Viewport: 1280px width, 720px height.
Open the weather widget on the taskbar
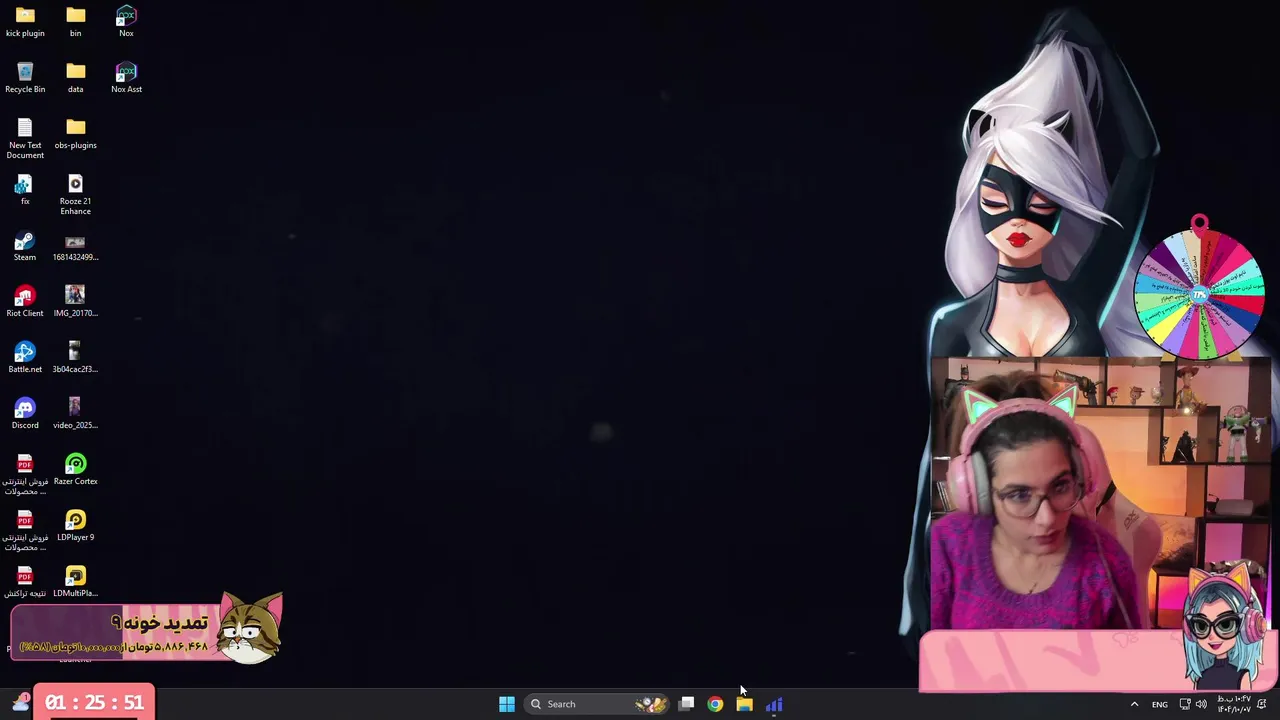[20, 703]
